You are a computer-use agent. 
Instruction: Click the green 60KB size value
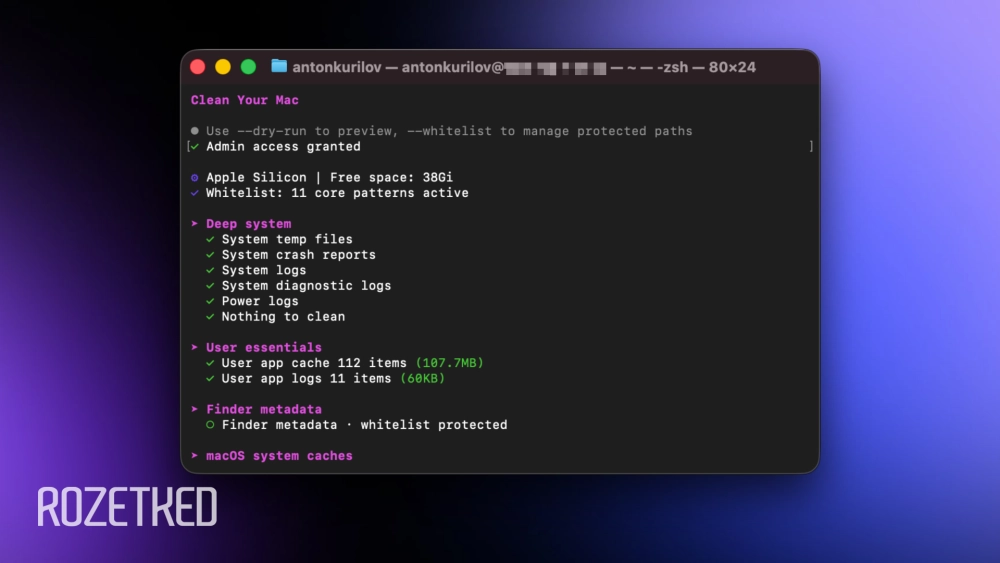[422, 379]
